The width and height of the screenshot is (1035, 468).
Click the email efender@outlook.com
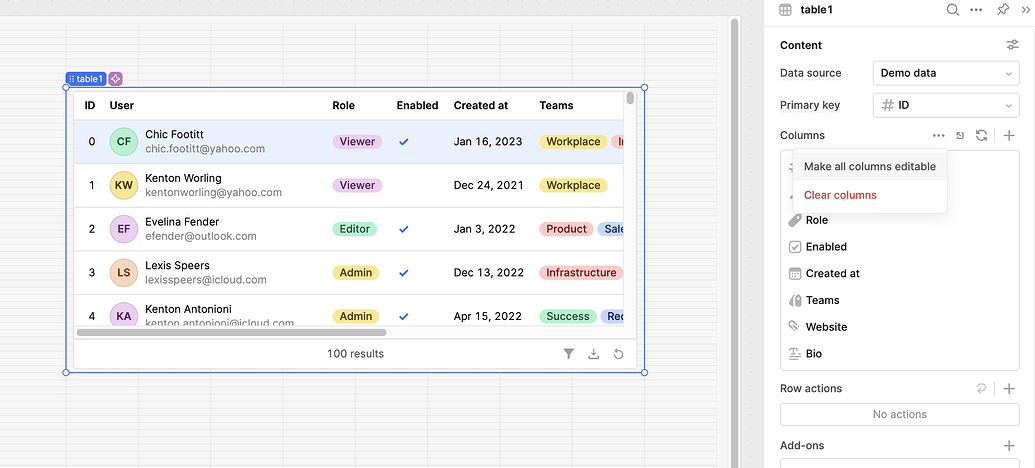201,236
